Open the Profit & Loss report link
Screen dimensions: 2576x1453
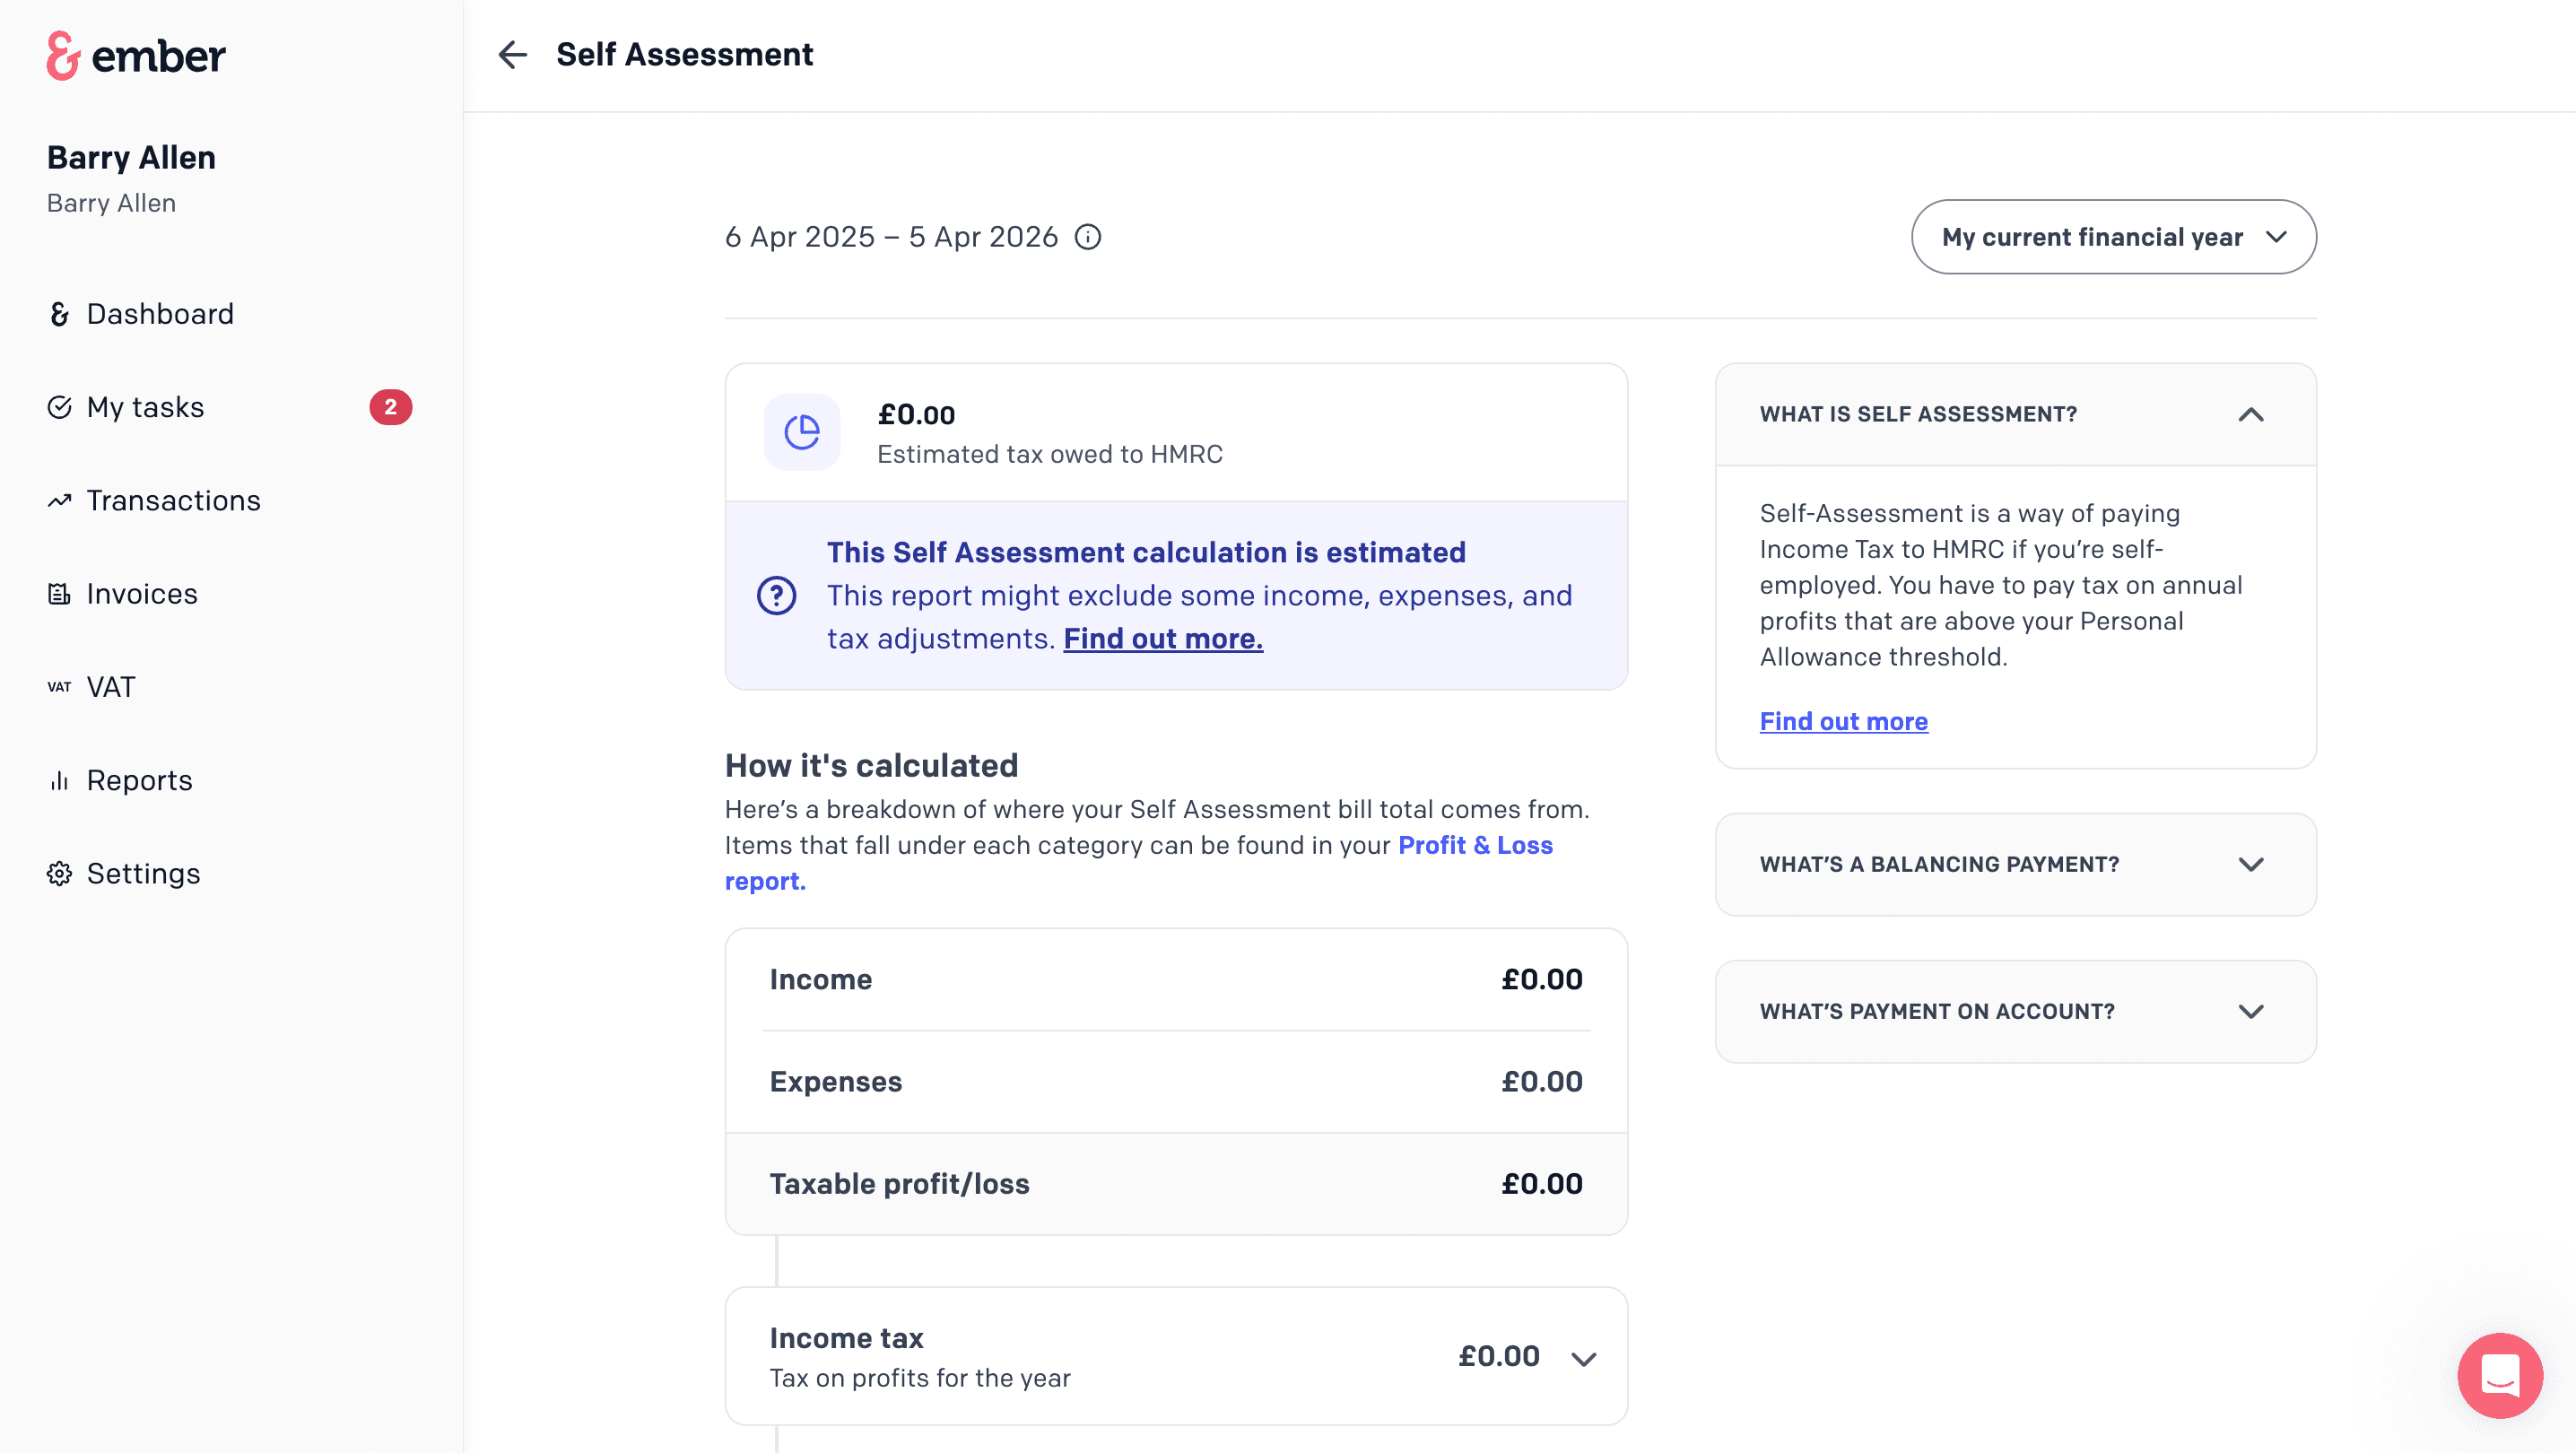[x=1474, y=845]
